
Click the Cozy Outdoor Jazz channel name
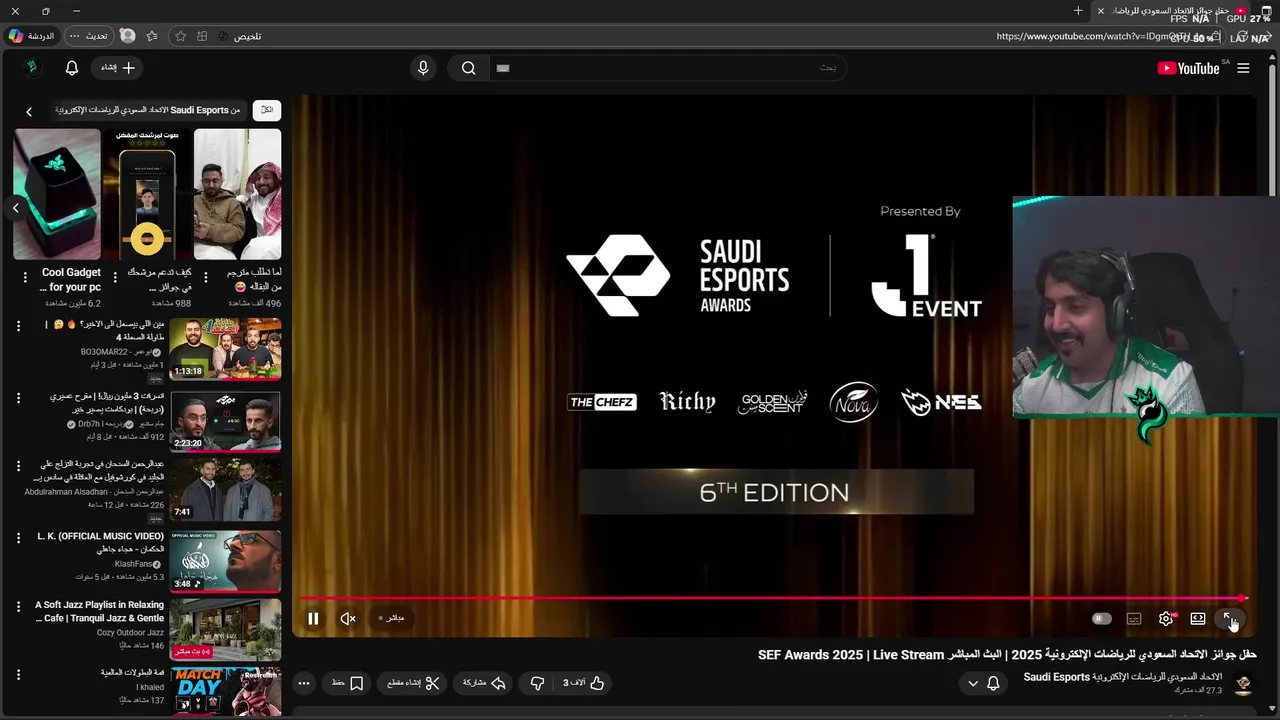(x=130, y=633)
